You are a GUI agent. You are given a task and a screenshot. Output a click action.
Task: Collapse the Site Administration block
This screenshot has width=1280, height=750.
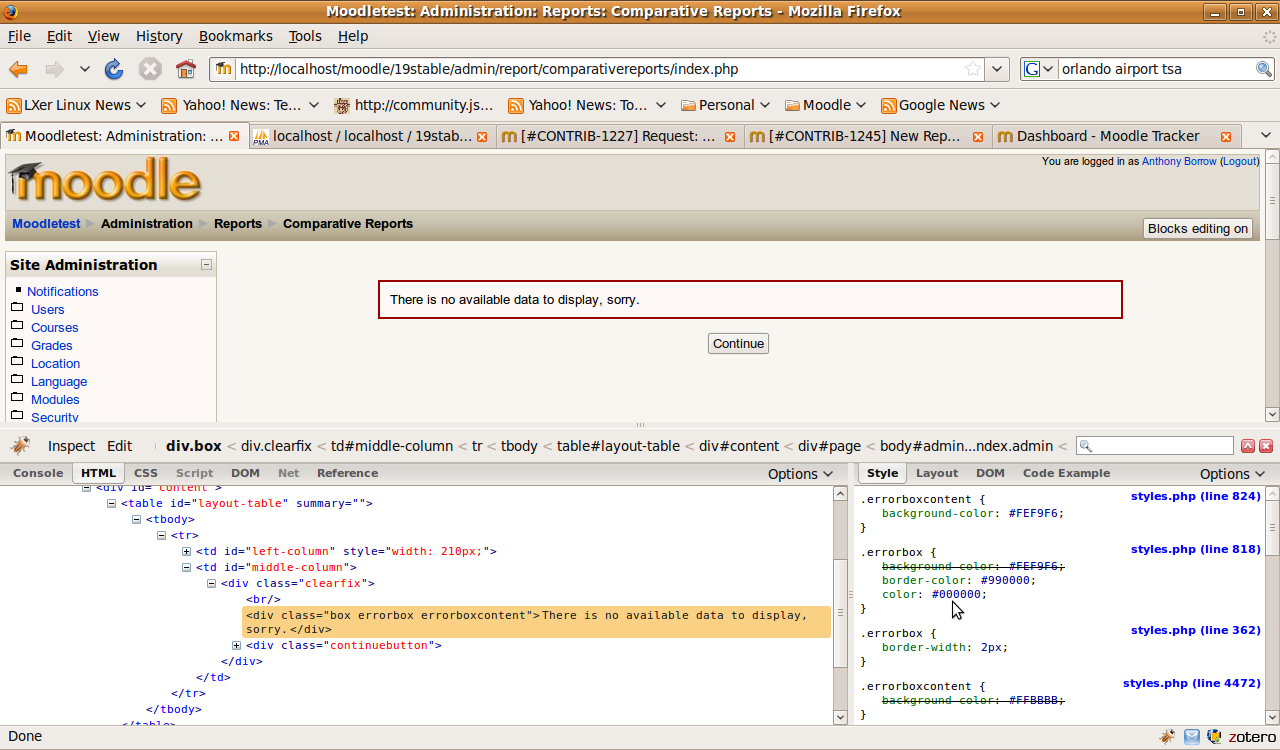pos(206,265)
